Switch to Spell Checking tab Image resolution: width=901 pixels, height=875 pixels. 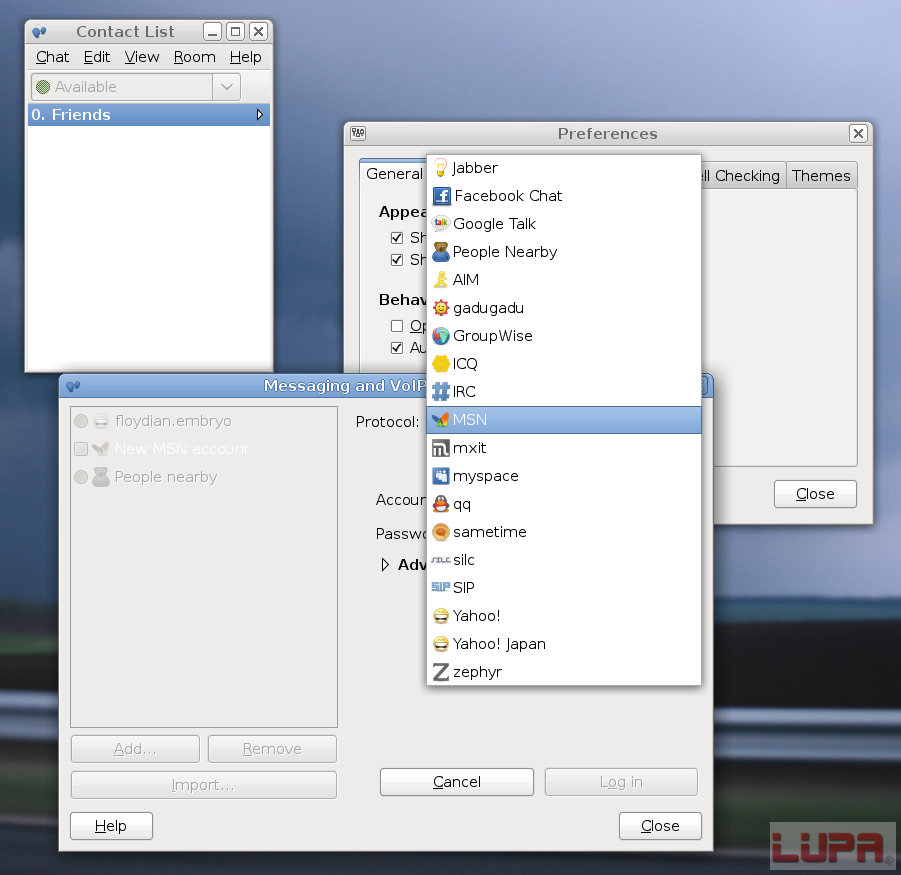tap(743, 175)
